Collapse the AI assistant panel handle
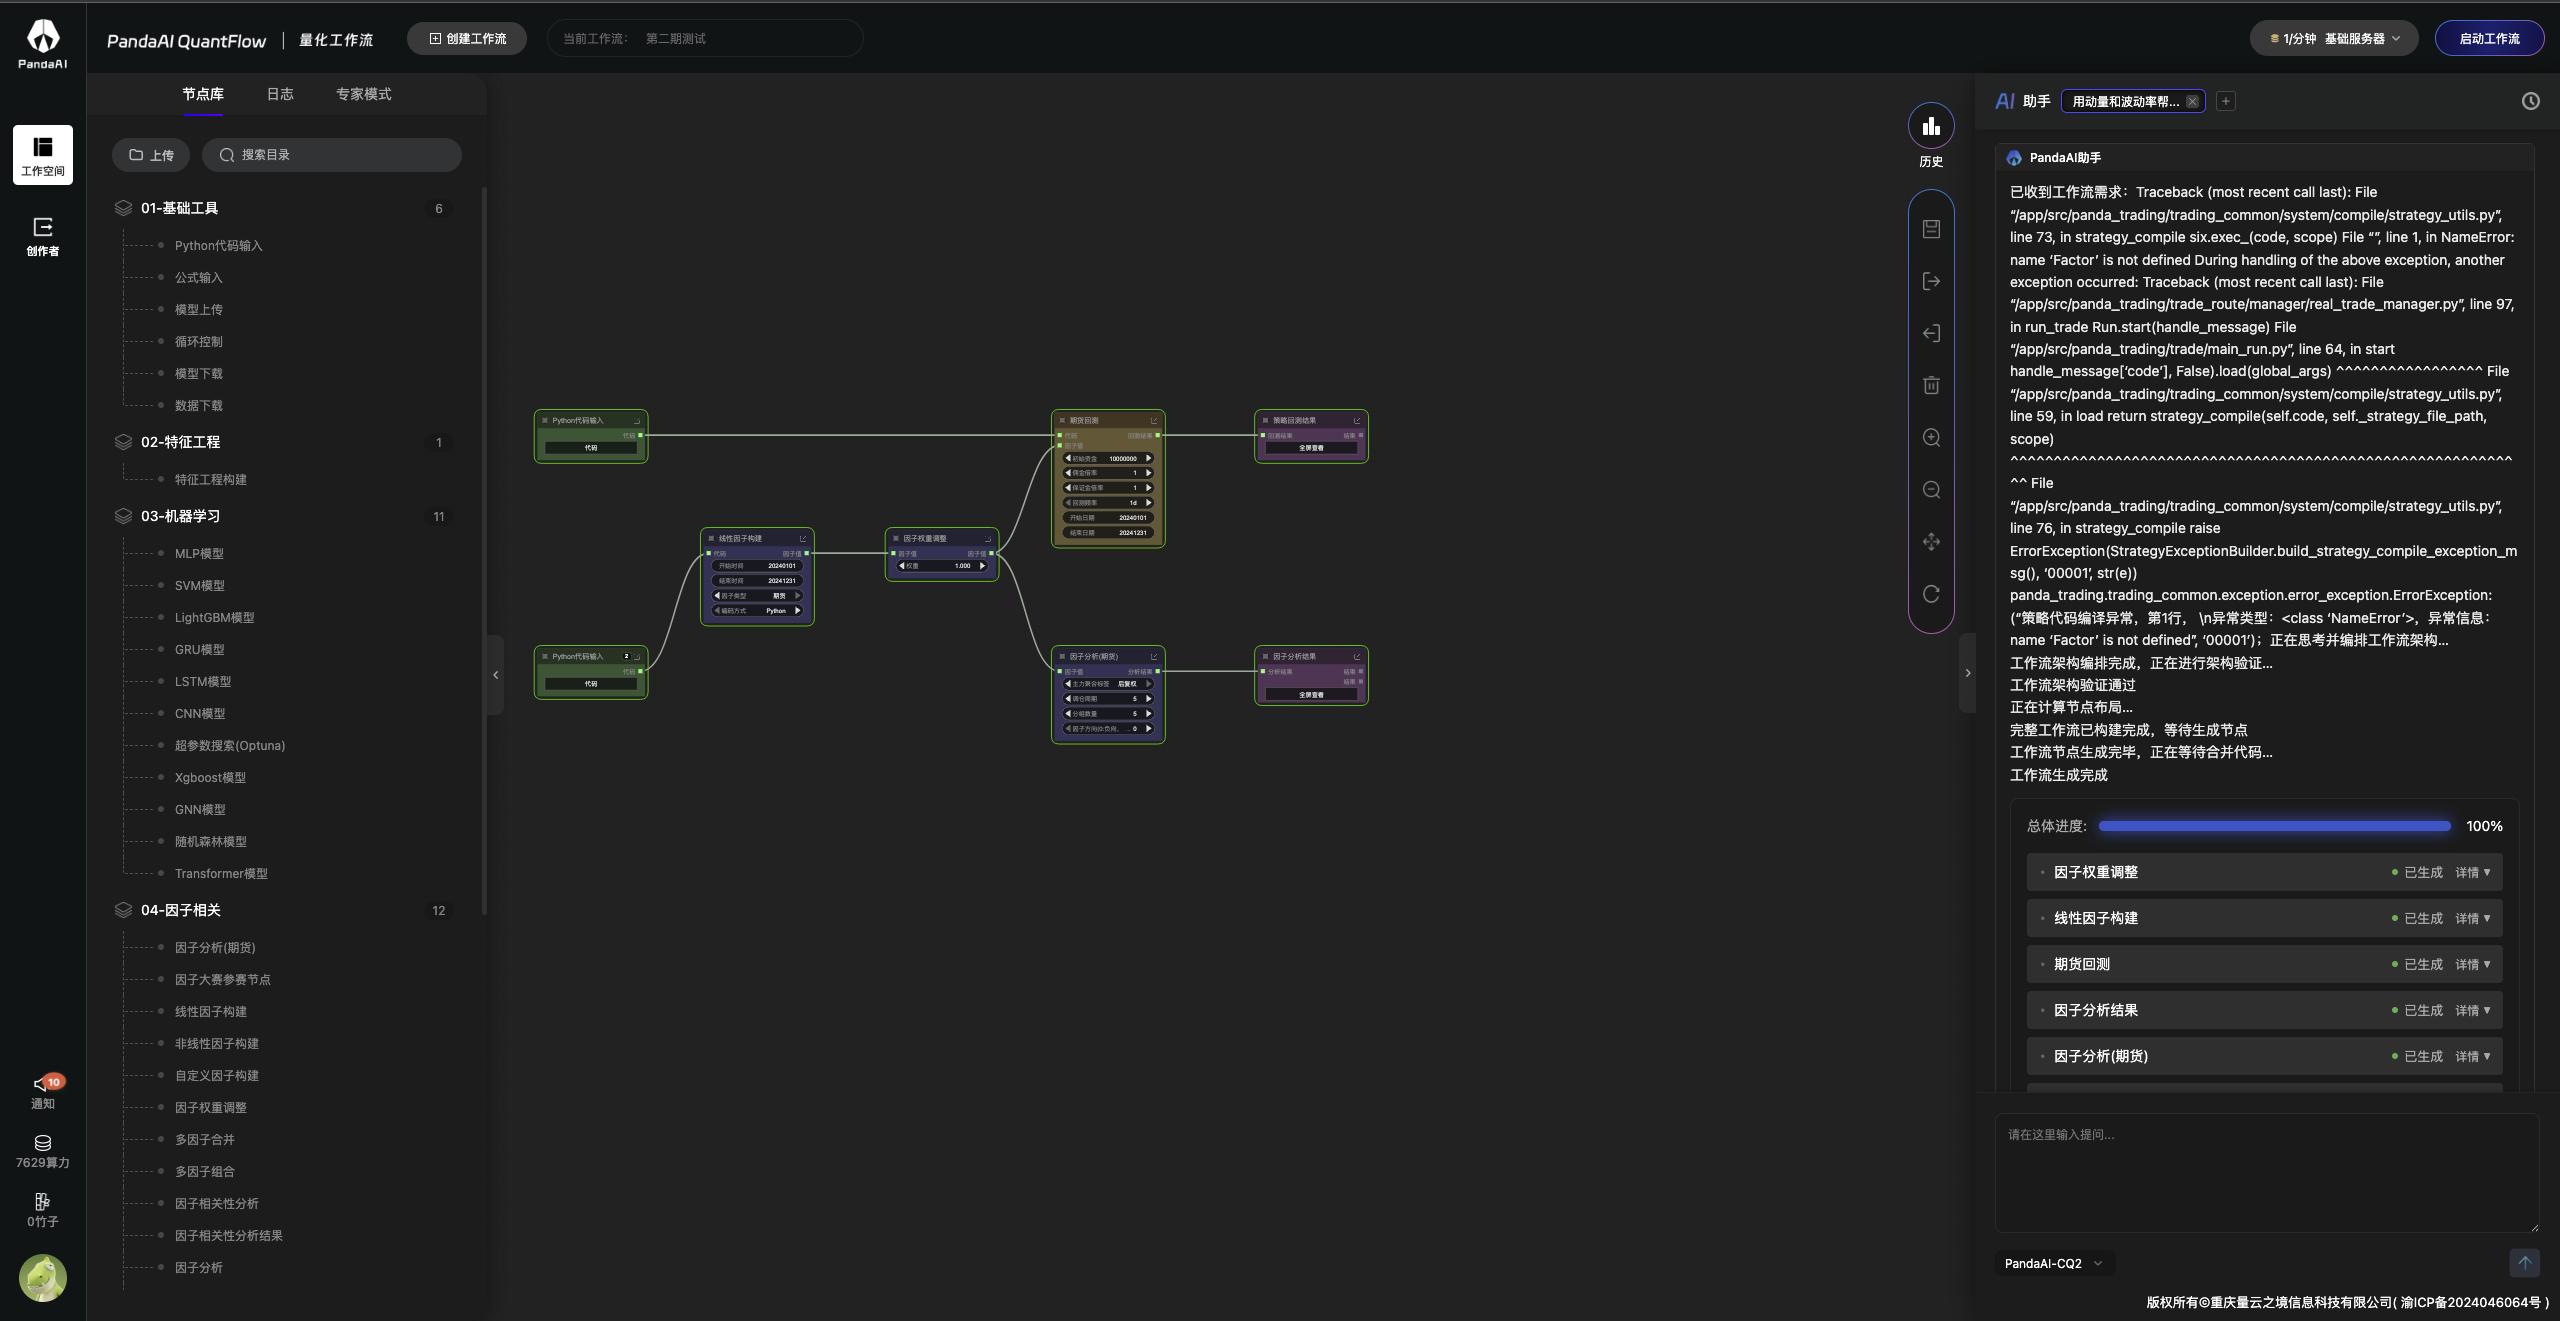The height and width of the screenshot is (1321, 2560). (x=1967, y=673)
